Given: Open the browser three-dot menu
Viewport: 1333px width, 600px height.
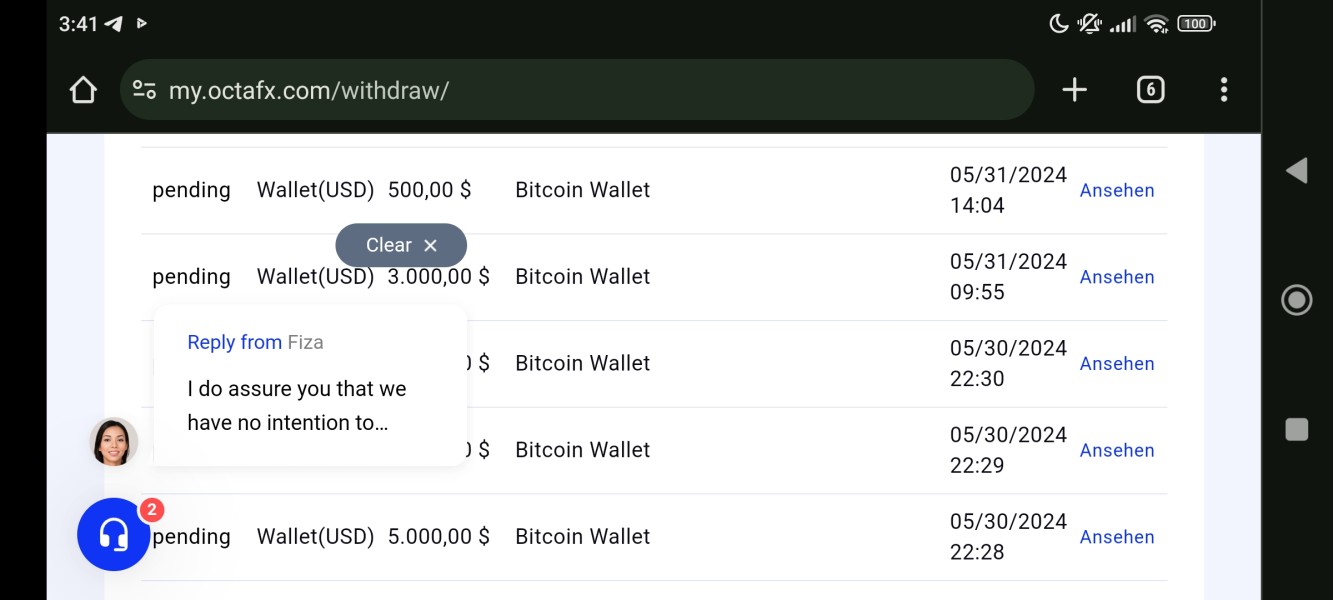Looking at the screenshot, I should (x=1223, y=90).
